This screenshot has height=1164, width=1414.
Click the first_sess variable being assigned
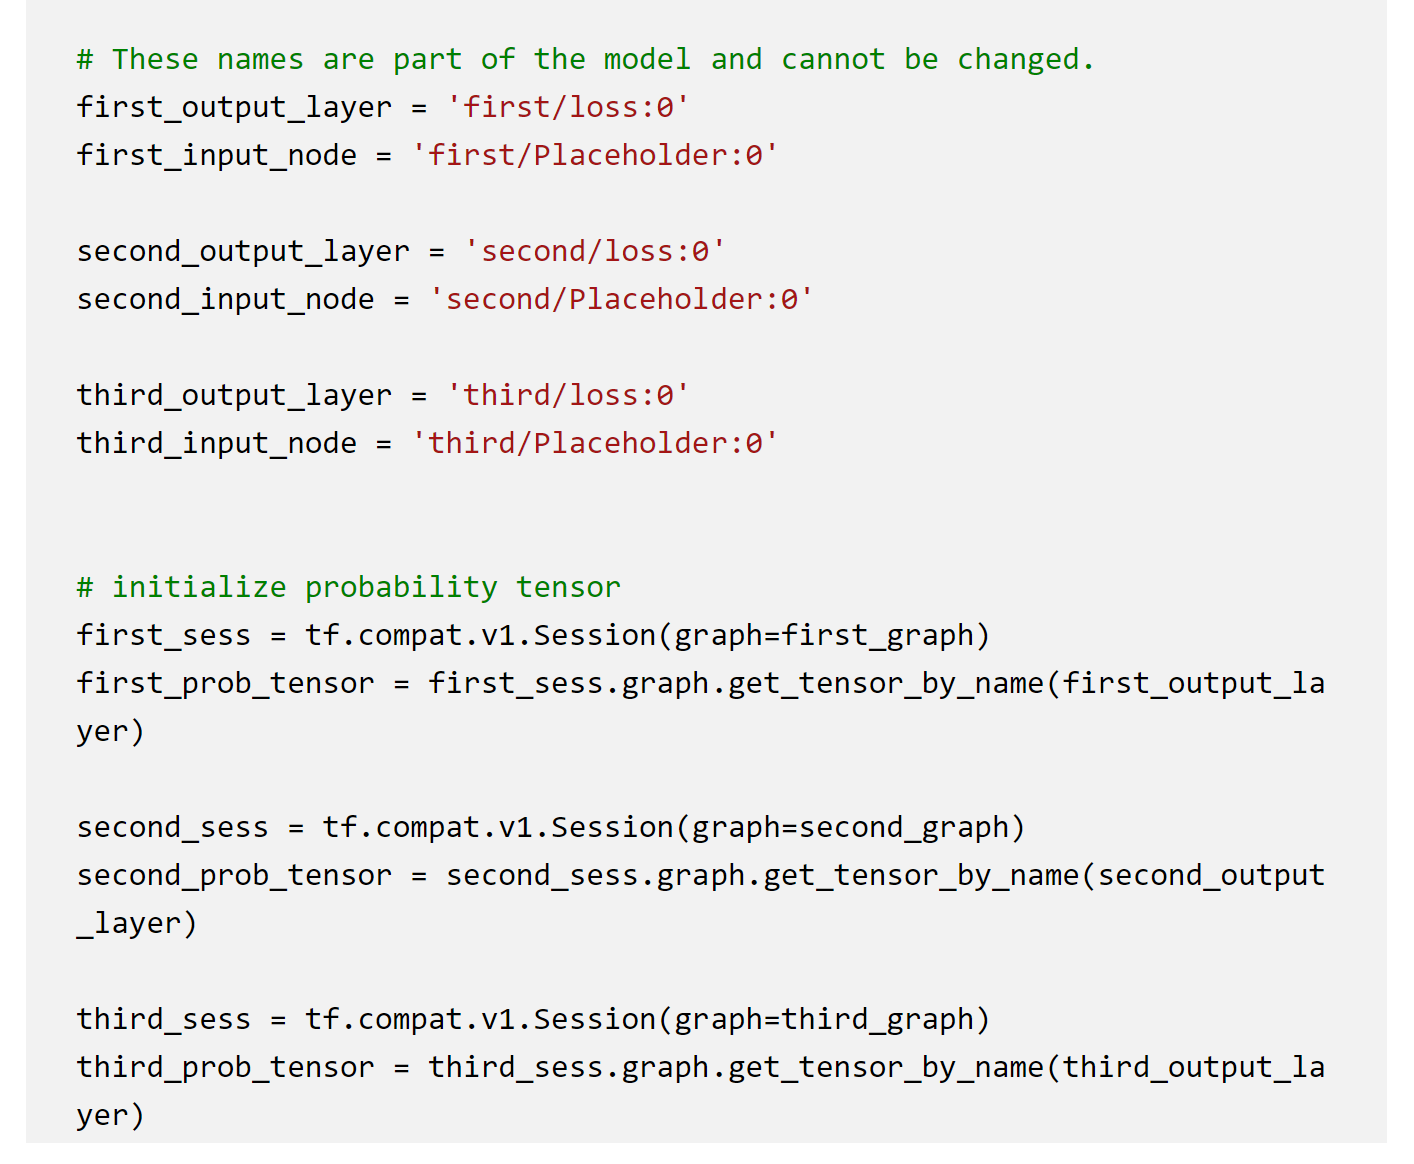click(x=164, y=635)
